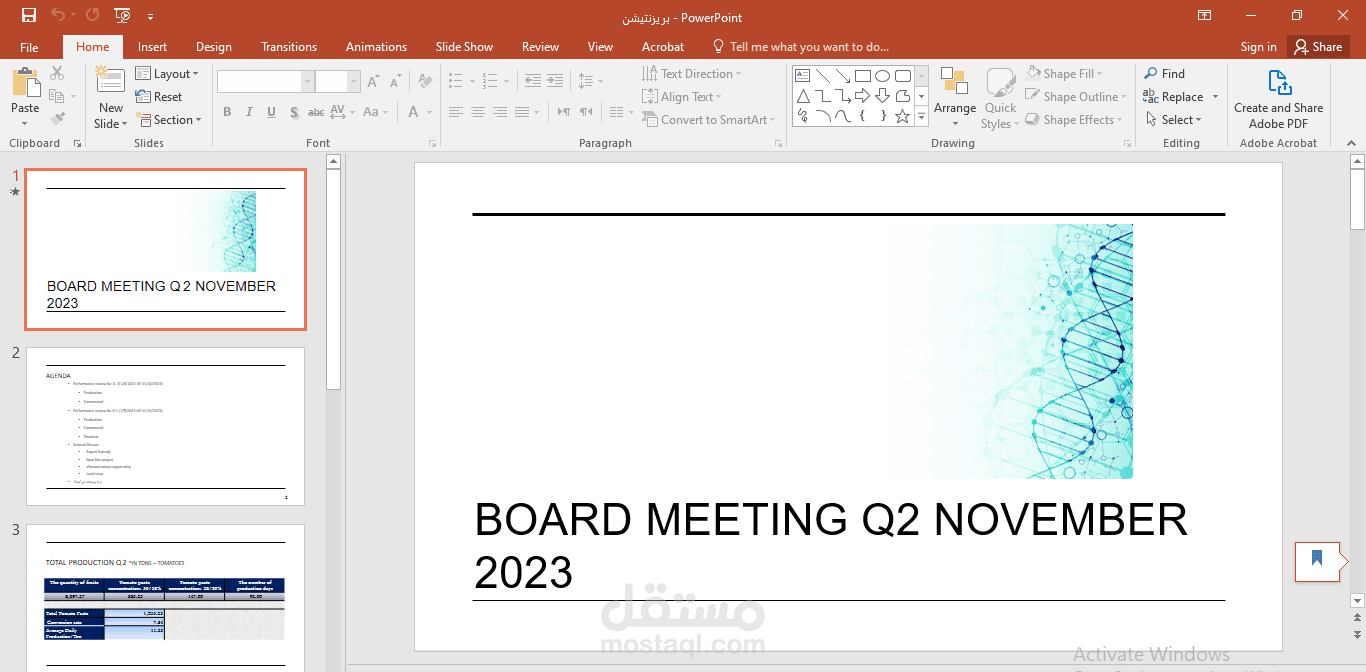The image size is (1366, 672).
Task: Click the Clear All Formatting eraser icon
Action: point(424,82)
